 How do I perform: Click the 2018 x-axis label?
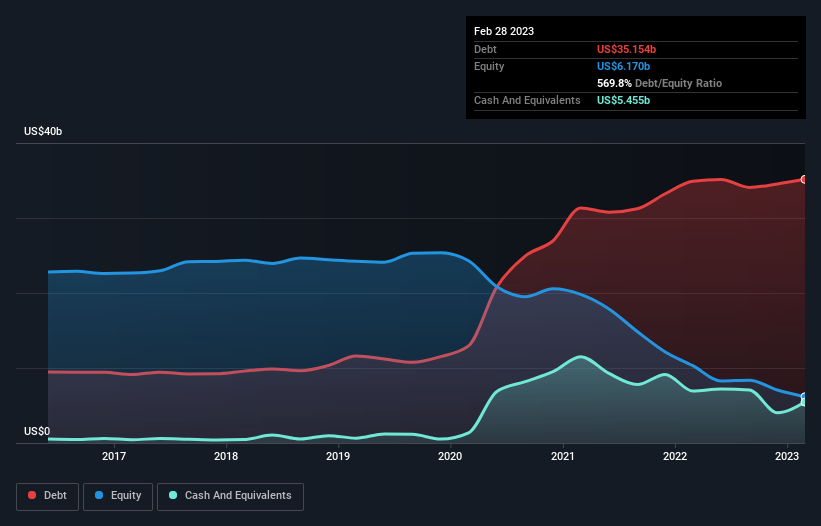(x=226, y=456)
